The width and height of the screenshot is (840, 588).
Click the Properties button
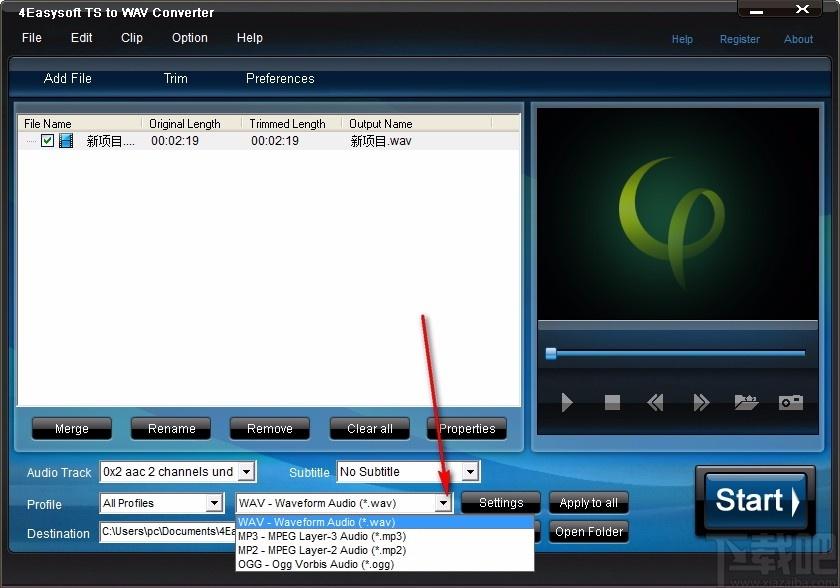[x=467, y=428]
